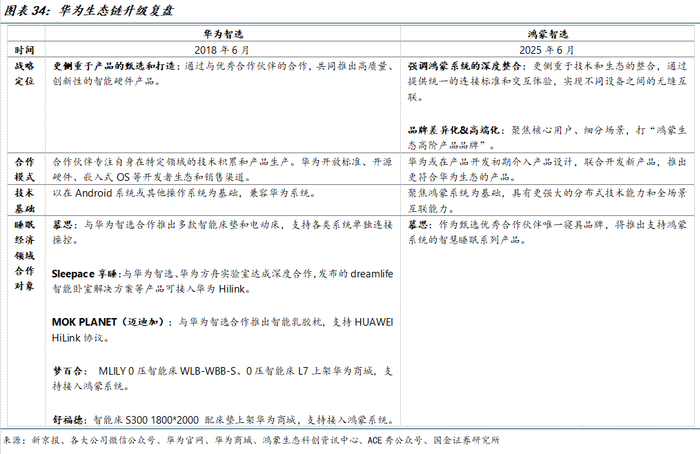Click the 'MOK PLANET（迈迪加）' entry

click(x=108, y=322)
